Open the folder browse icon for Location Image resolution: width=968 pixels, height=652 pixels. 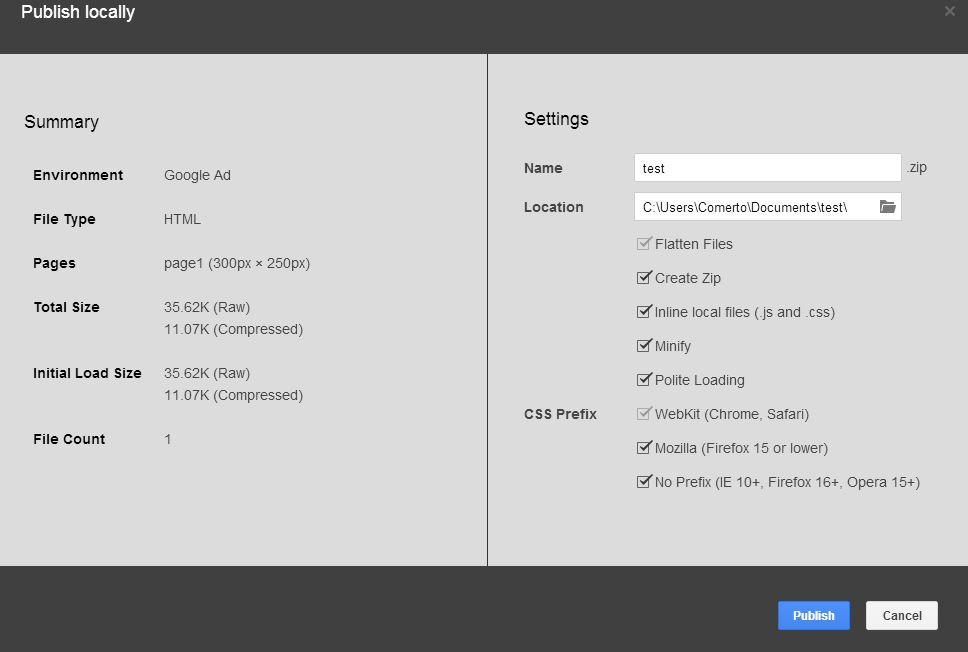[887, 207]
